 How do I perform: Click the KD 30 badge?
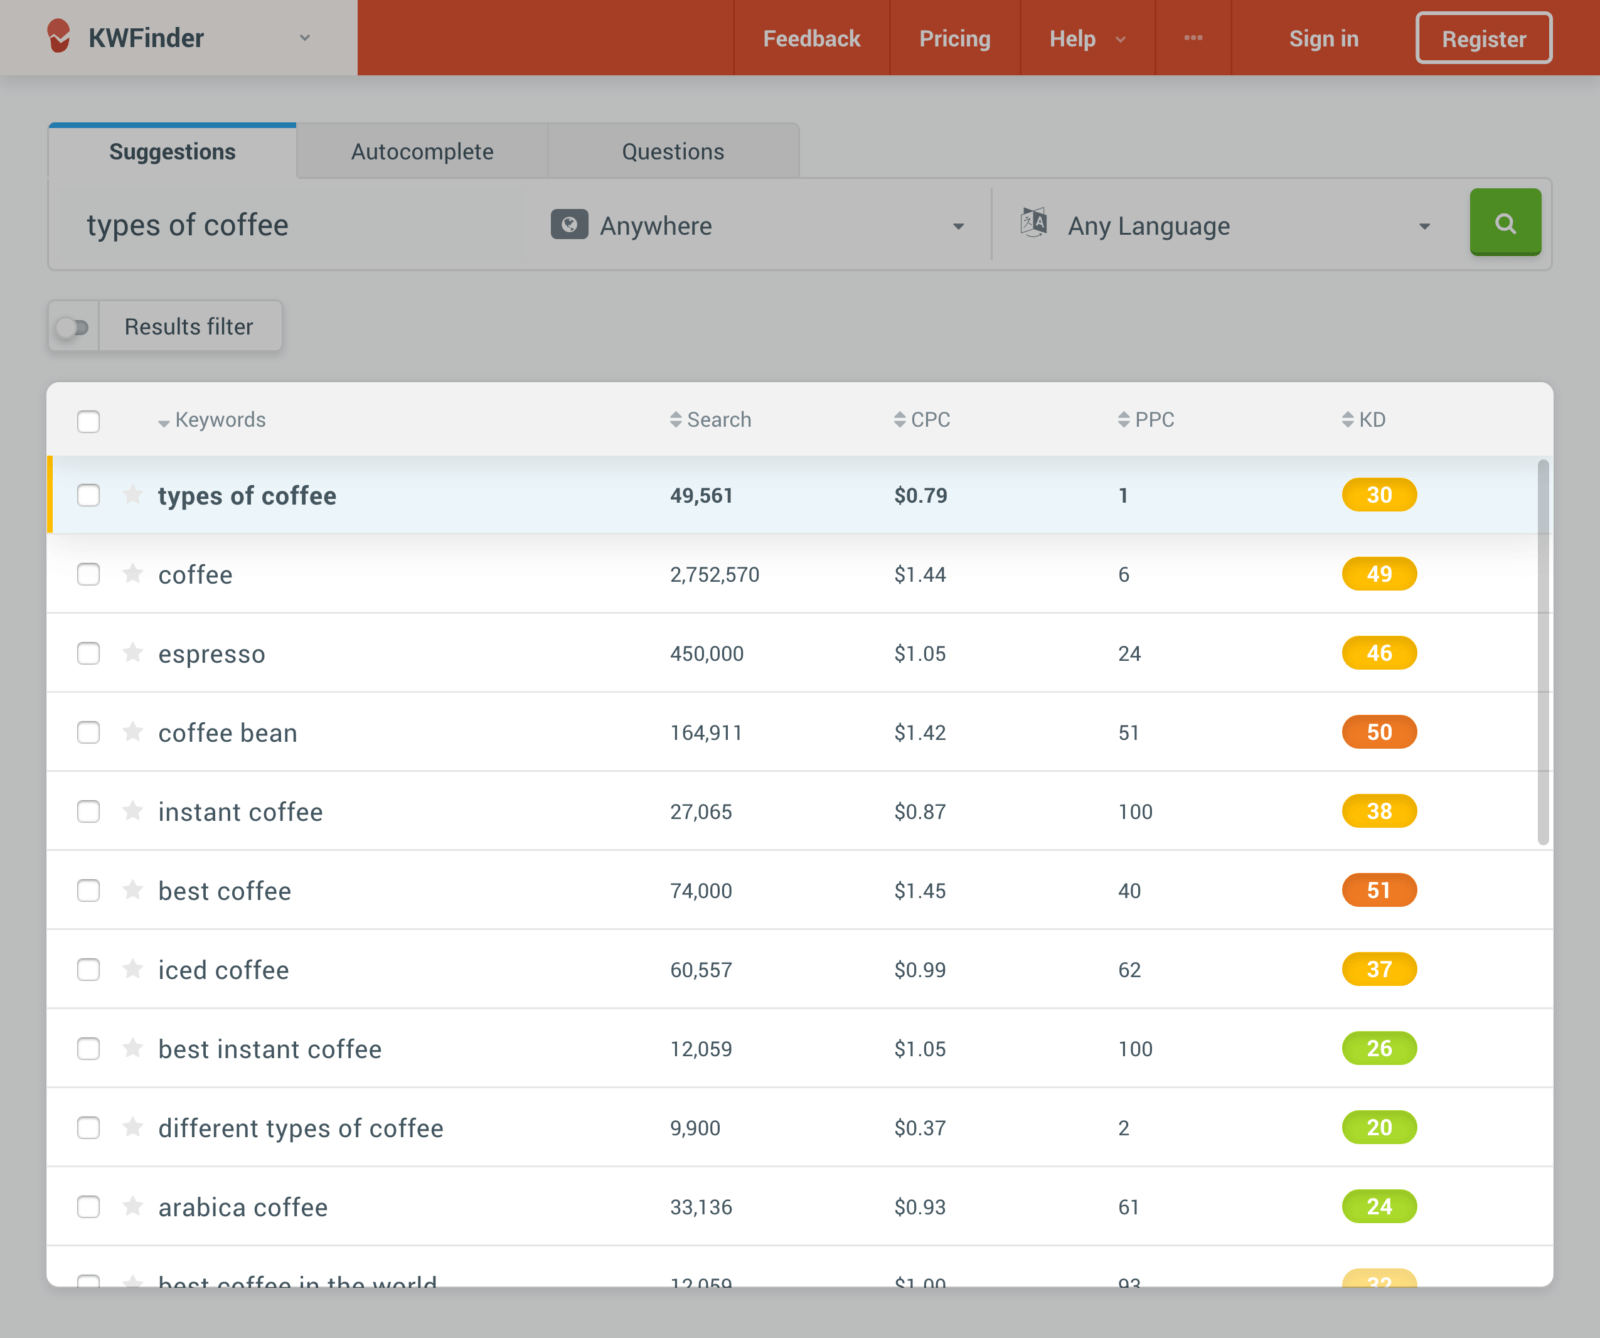pyautogui.click(x=1379, y=495)
